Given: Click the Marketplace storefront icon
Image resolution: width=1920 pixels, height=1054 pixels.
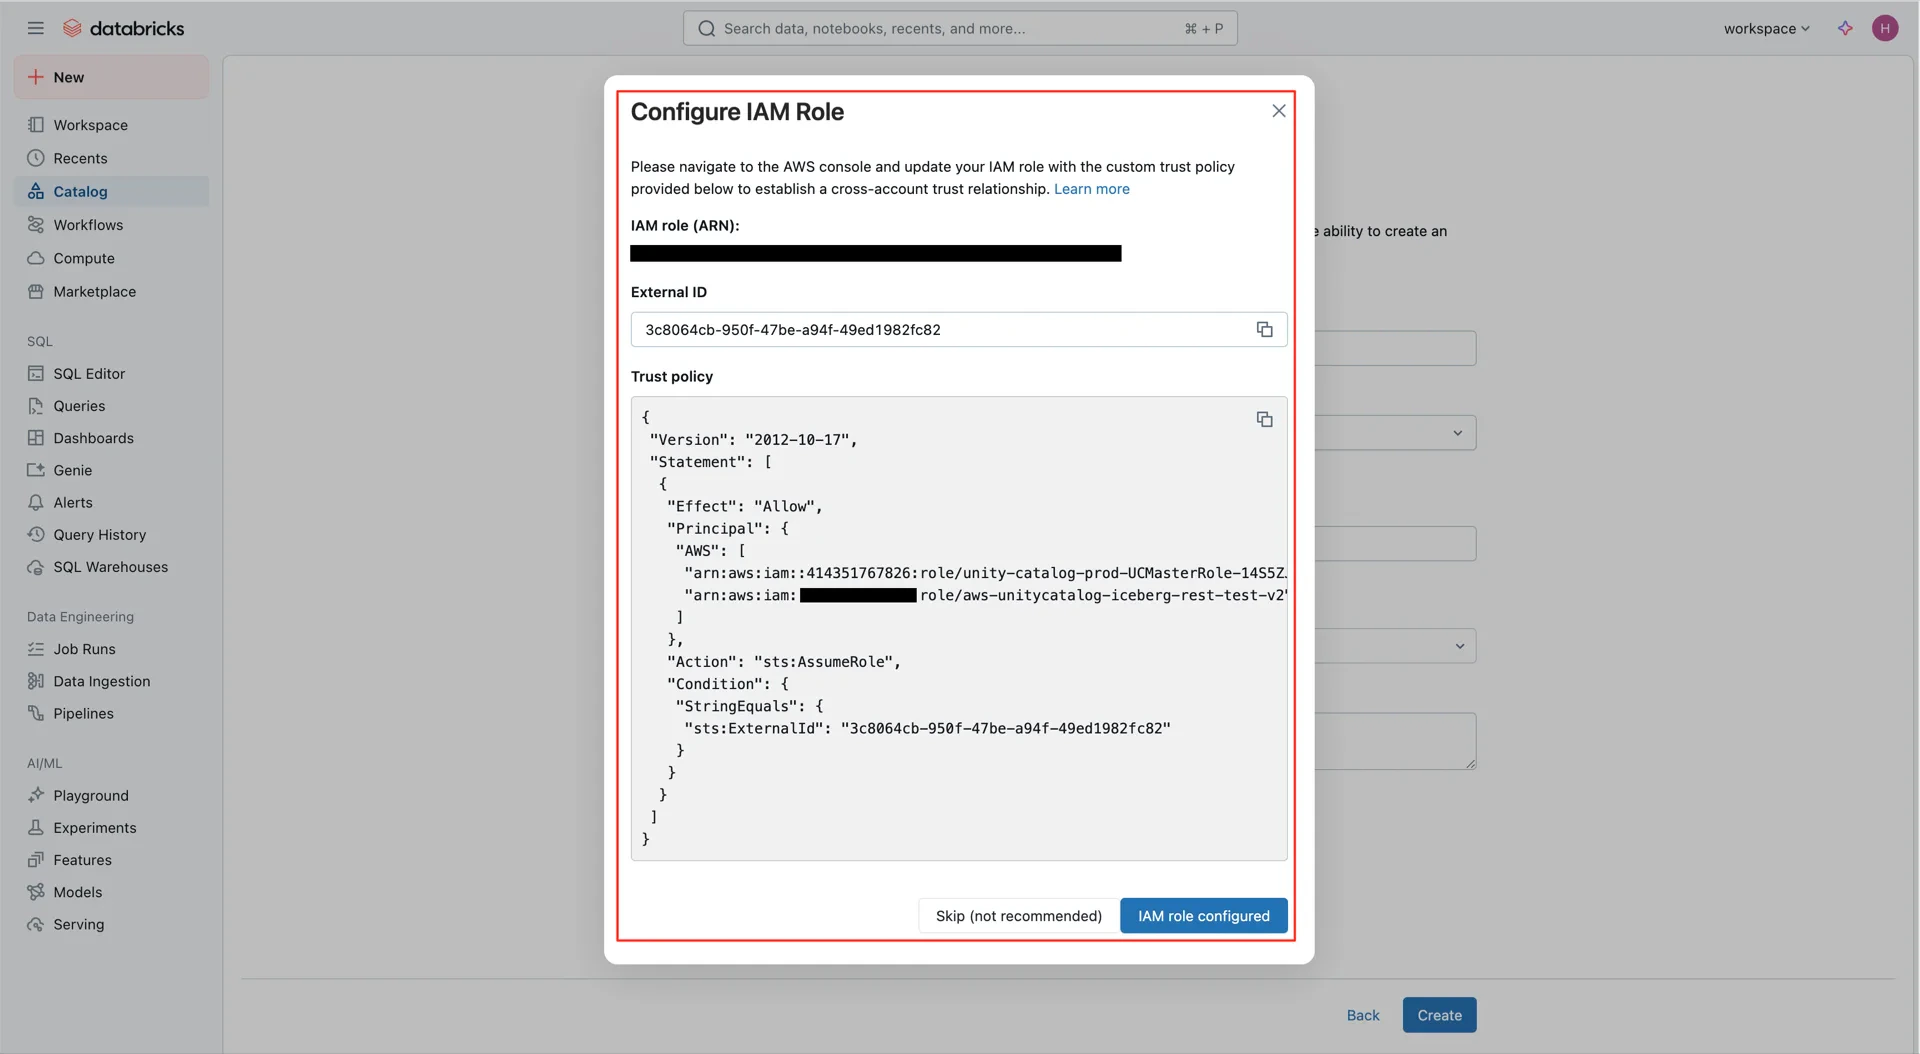Looking at the screenshot, I should tap(36, 291).
